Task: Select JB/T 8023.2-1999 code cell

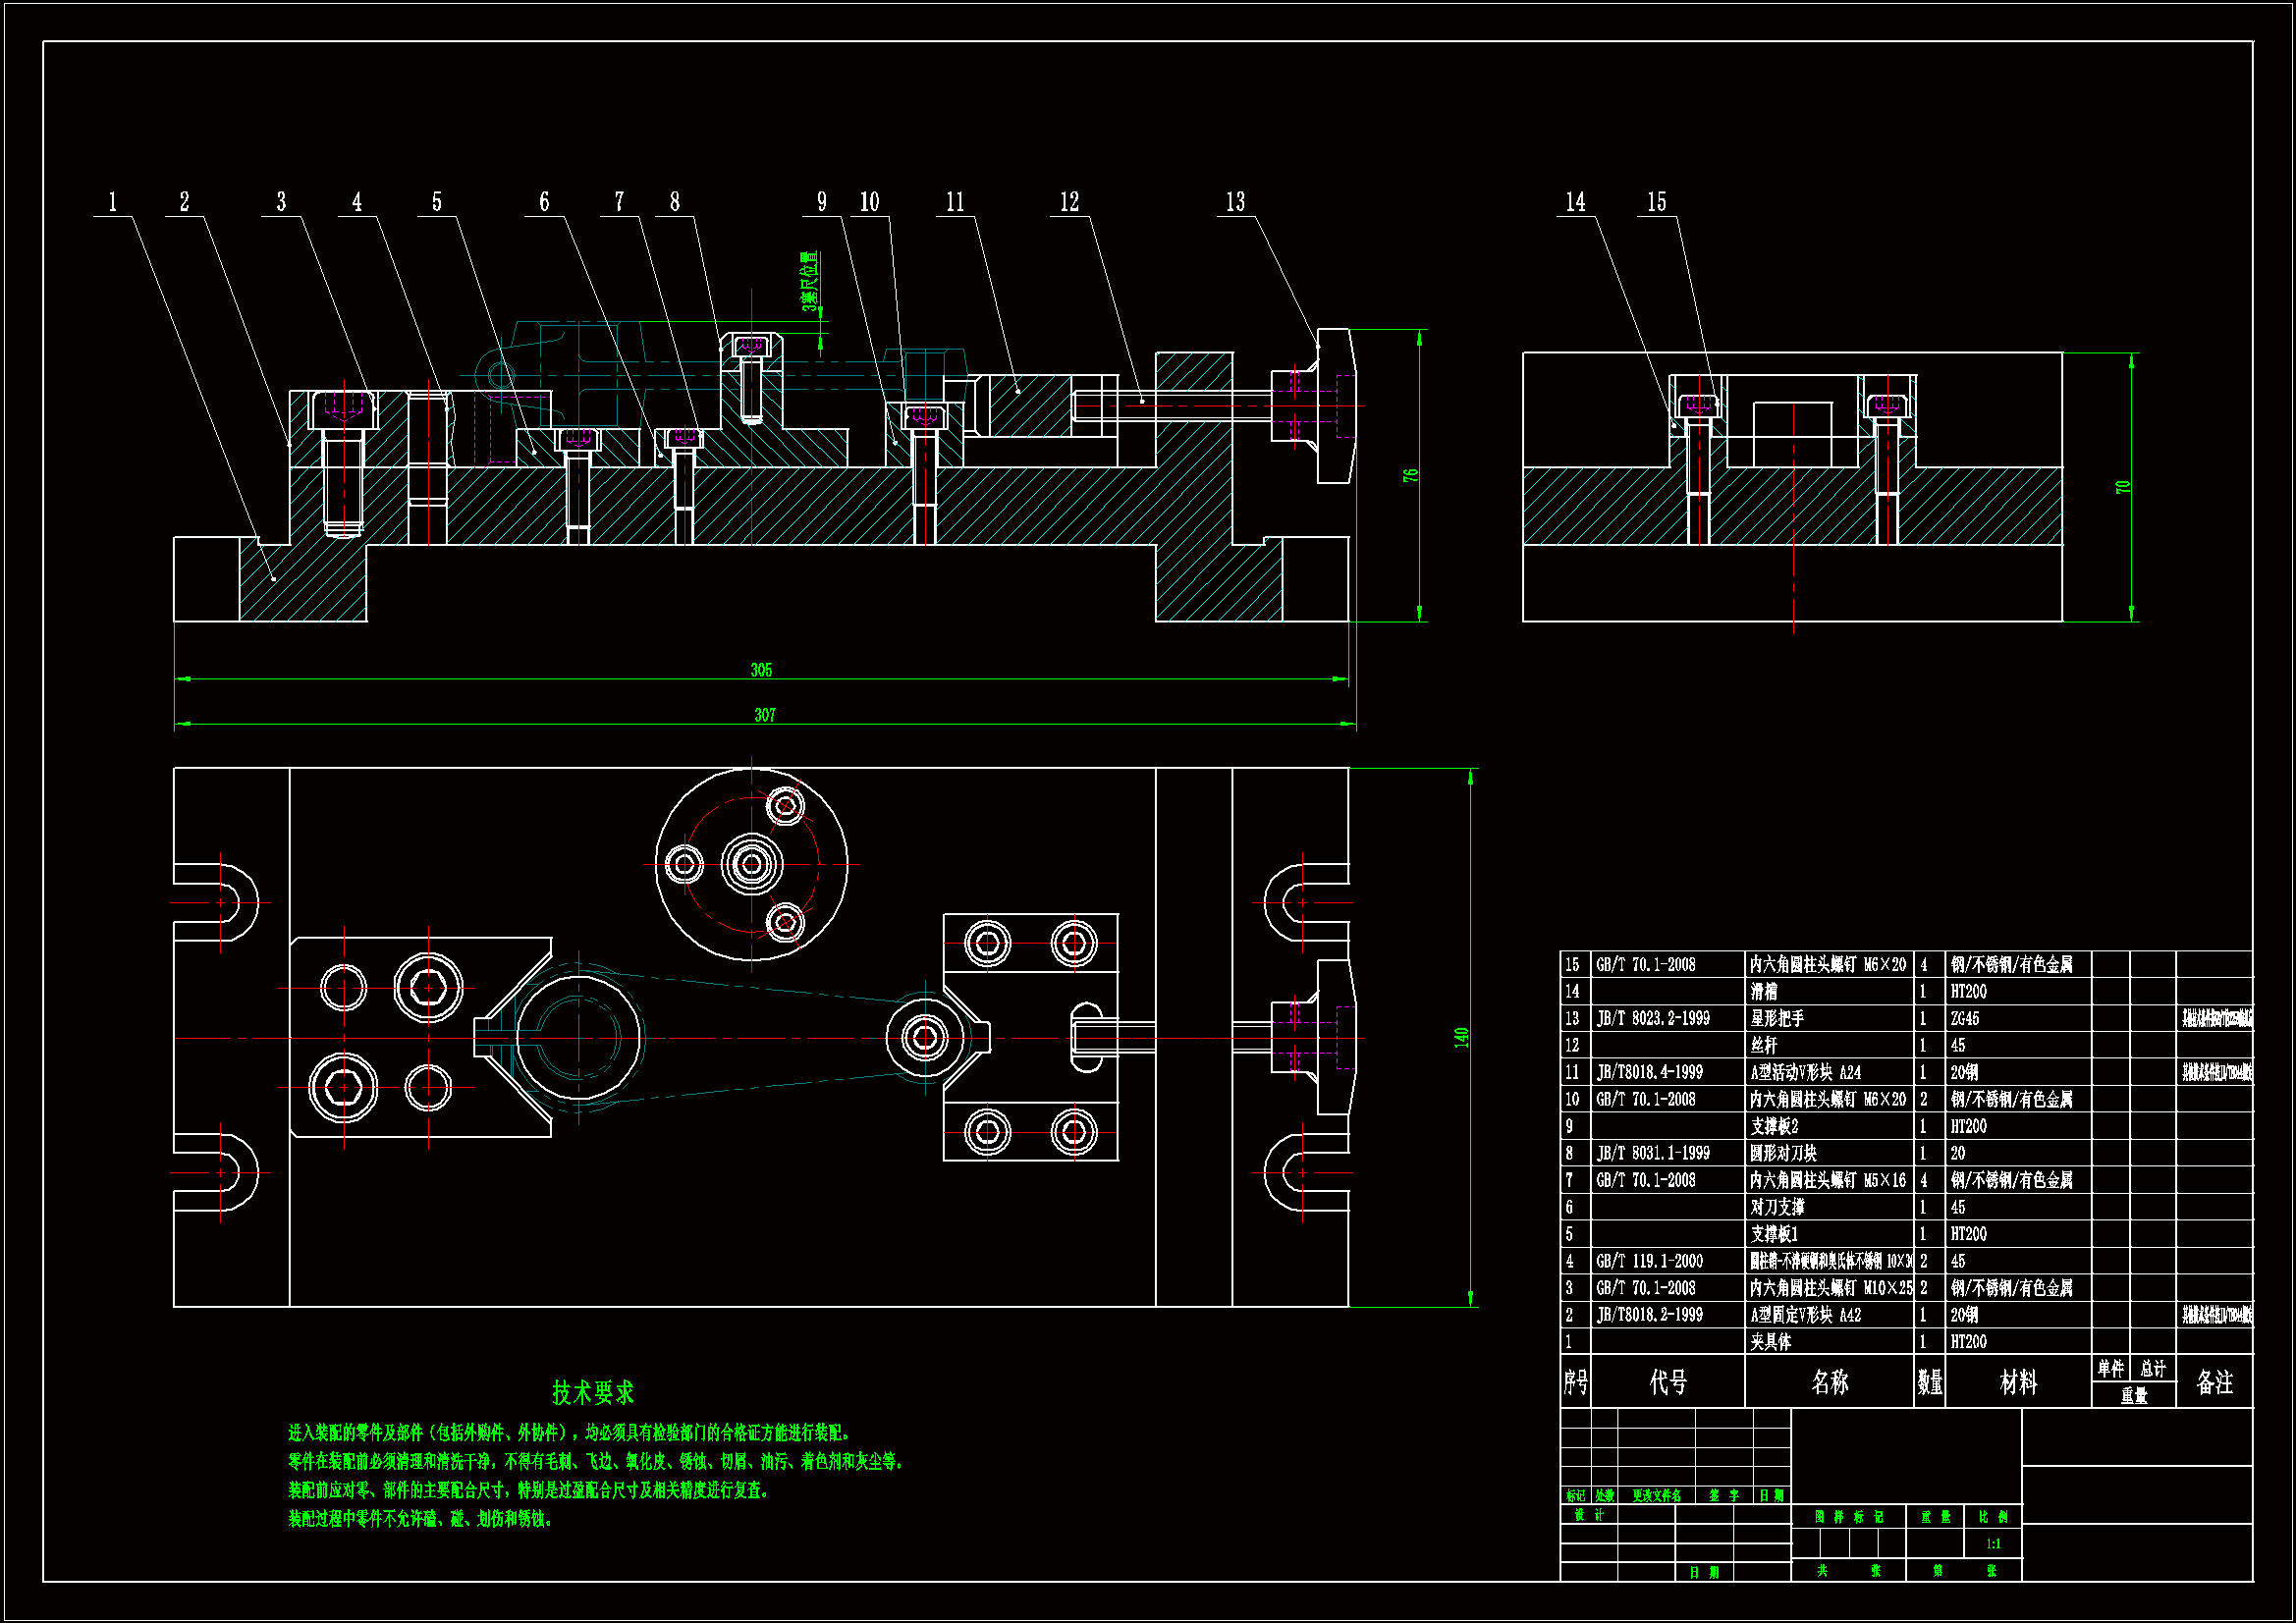Action: (1653, 1018)
